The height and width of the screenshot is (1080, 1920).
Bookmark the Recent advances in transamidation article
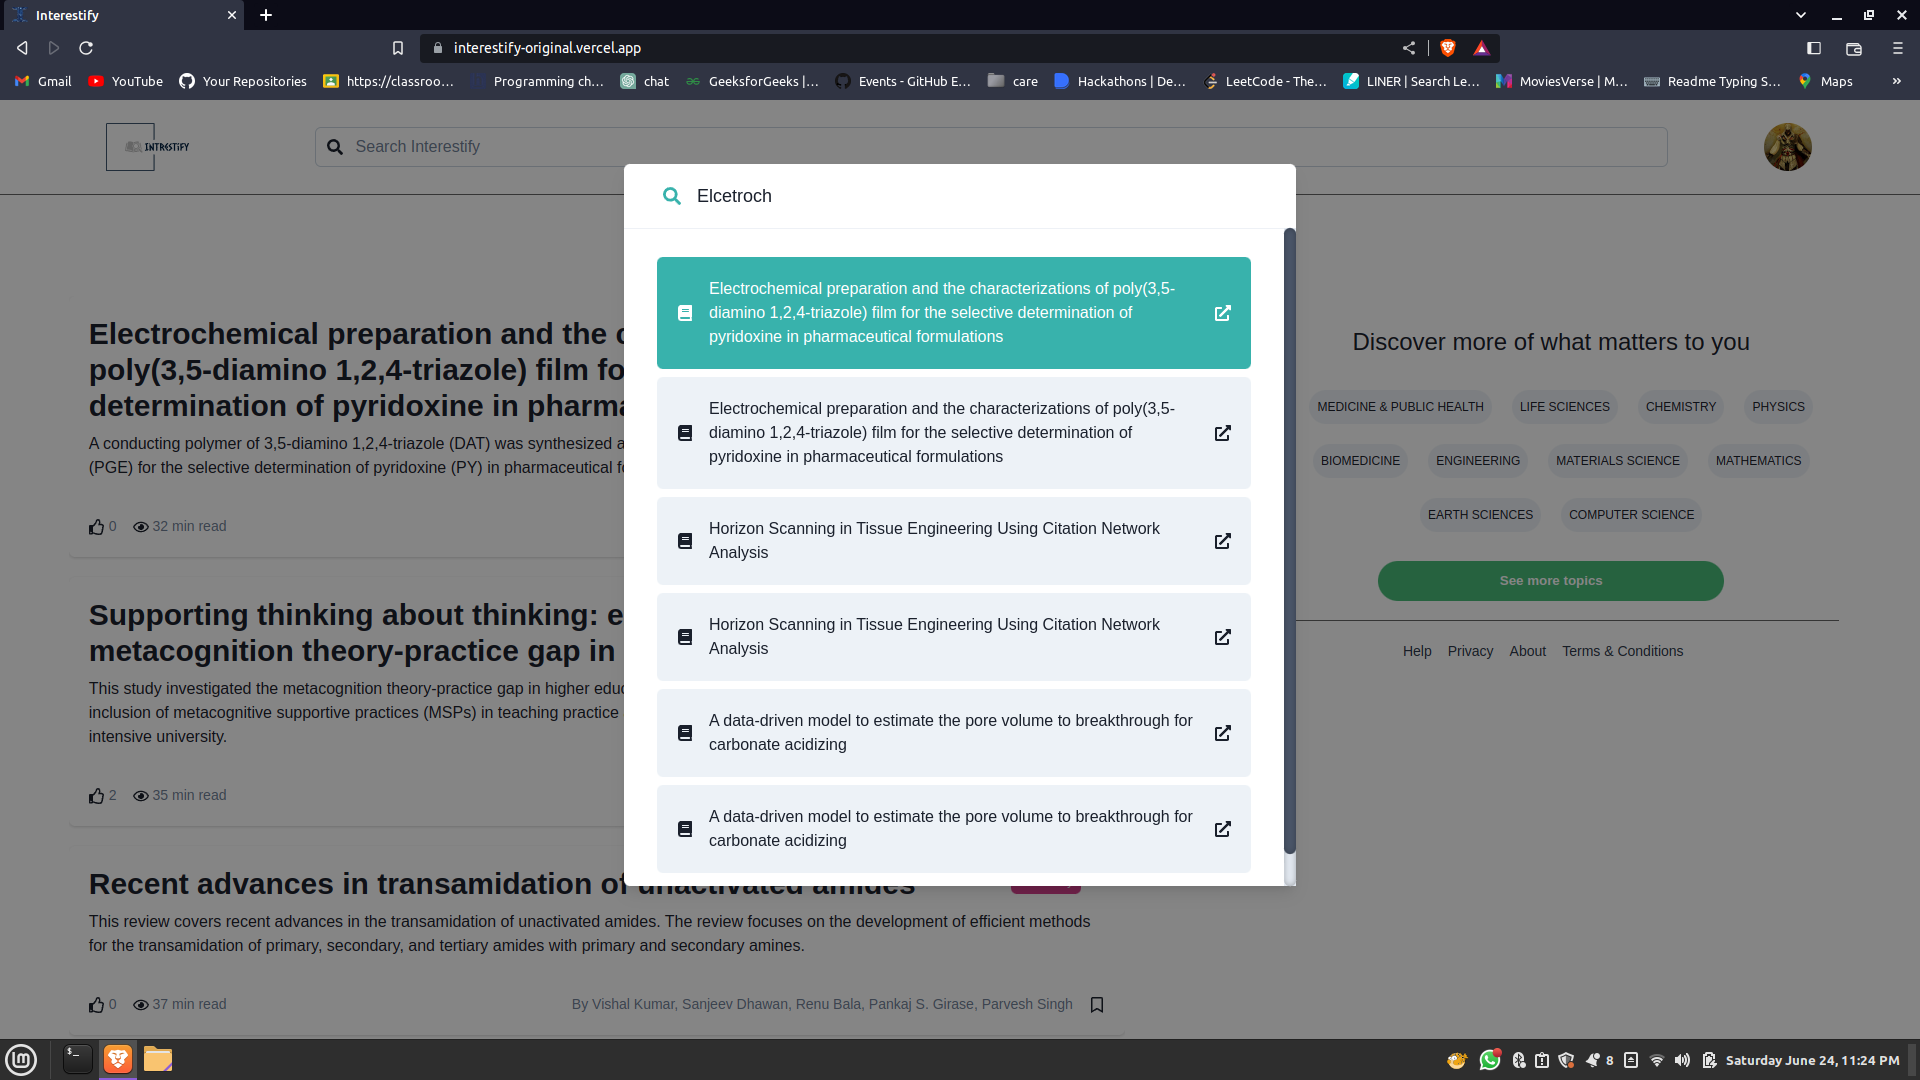(x=1097, y=1004)
